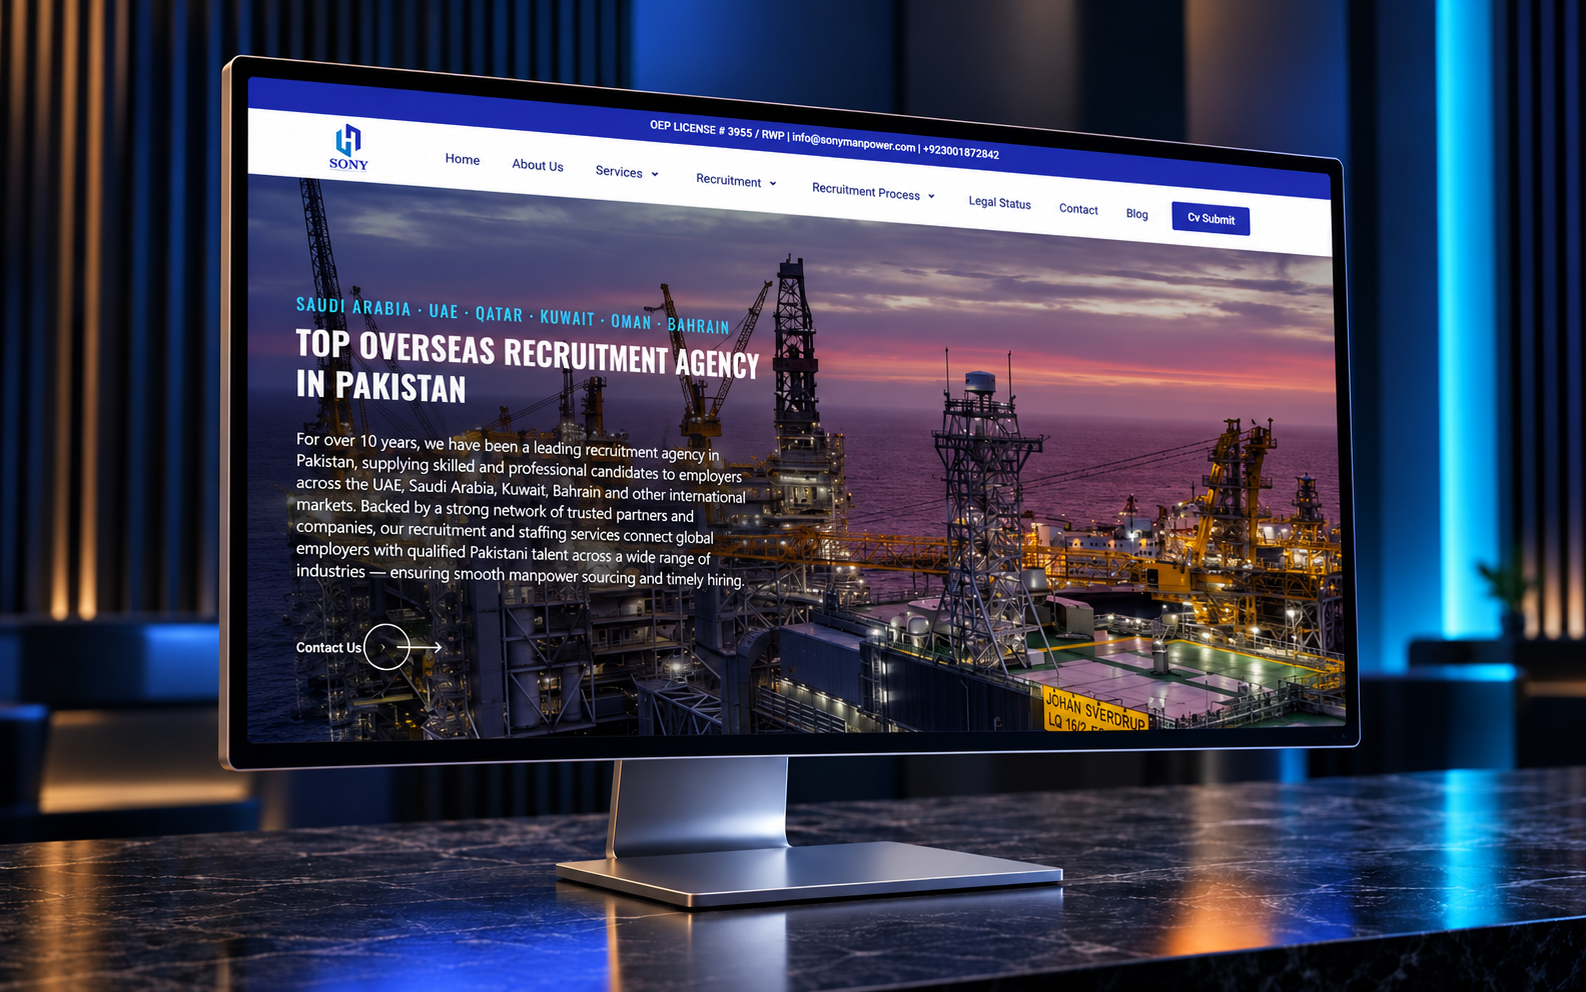Visit the Blog page
Screen dimensions: 1586x992
[1137, 214]
